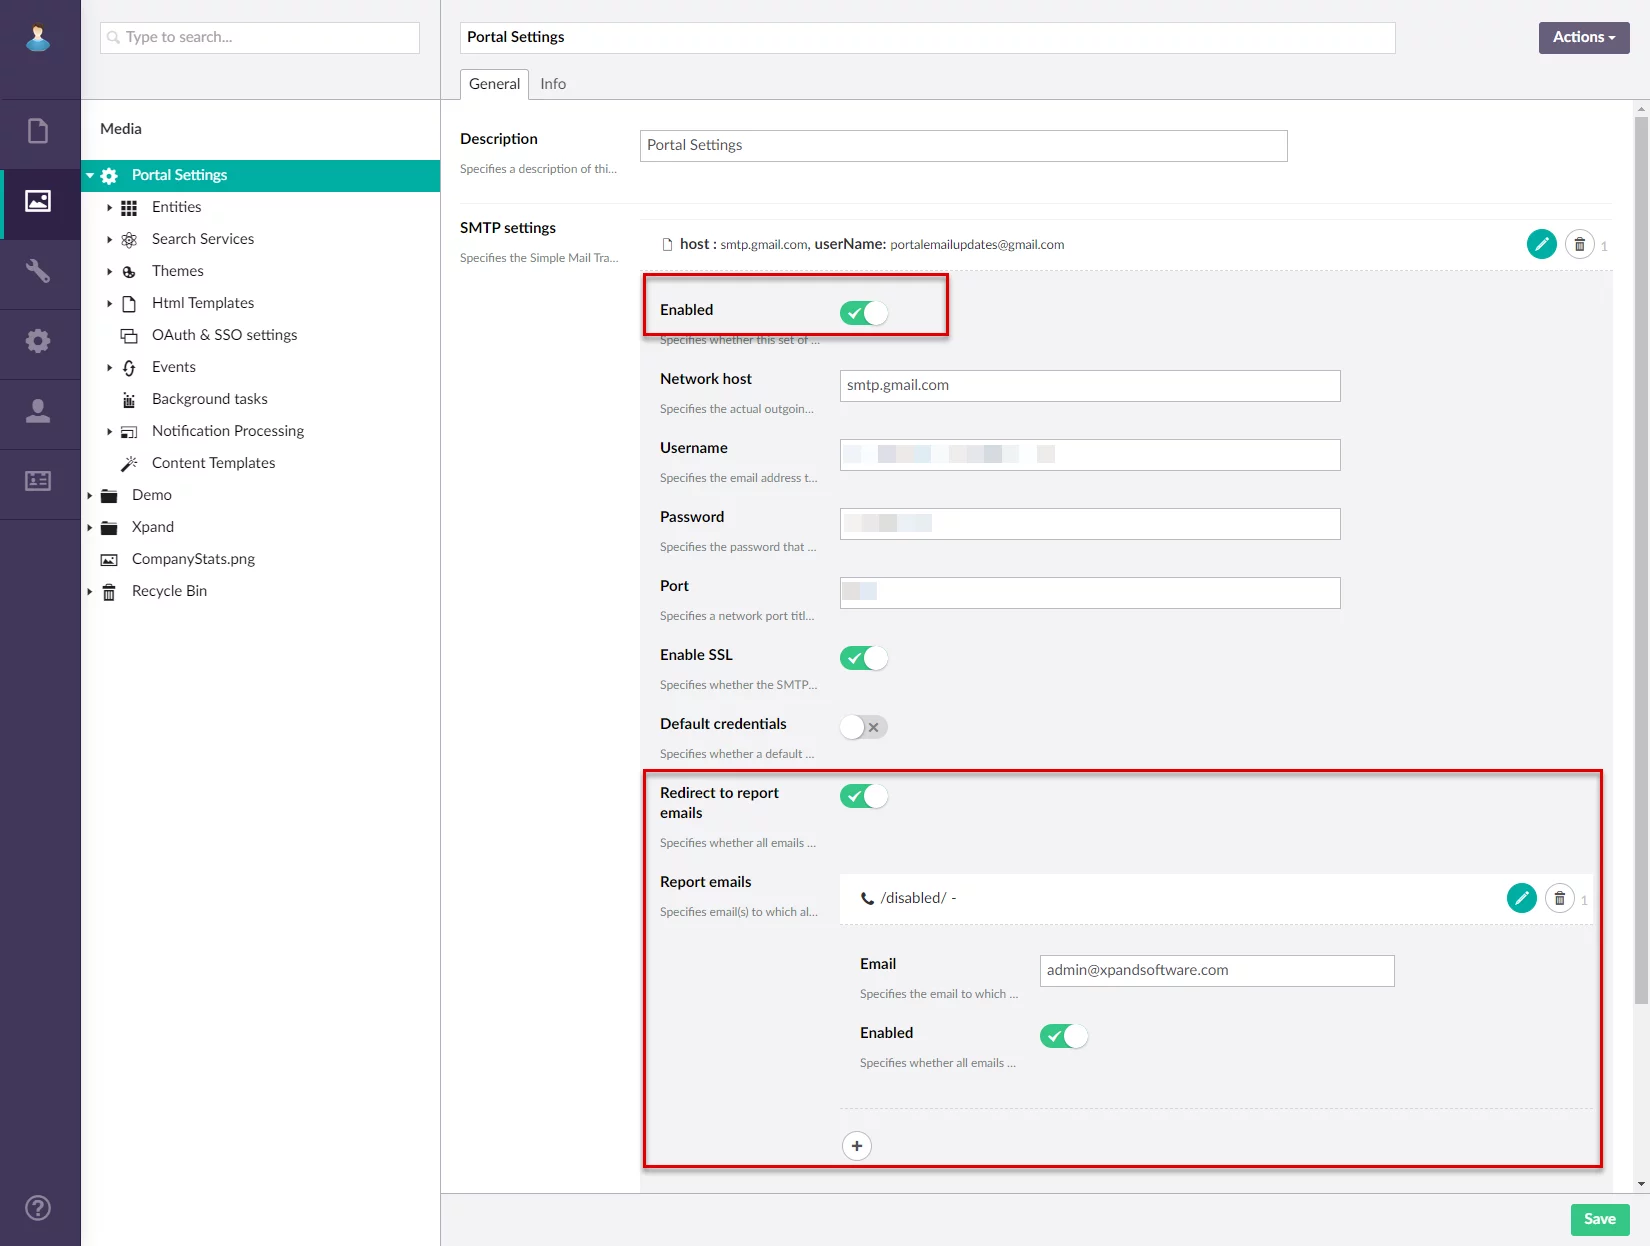Switch to the Info tab
Image resolution: width=1650 pixels, height=1246 pixels.
pos(553,84)
